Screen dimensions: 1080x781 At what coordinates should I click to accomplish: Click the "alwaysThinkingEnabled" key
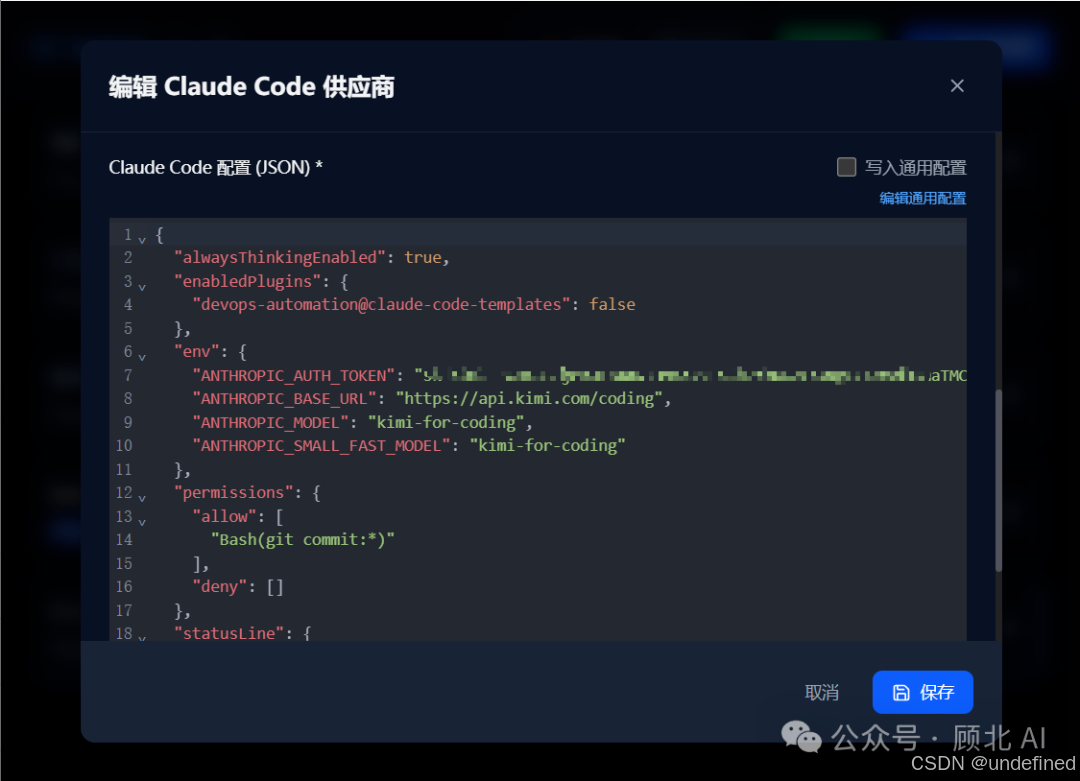coord(280,258)
